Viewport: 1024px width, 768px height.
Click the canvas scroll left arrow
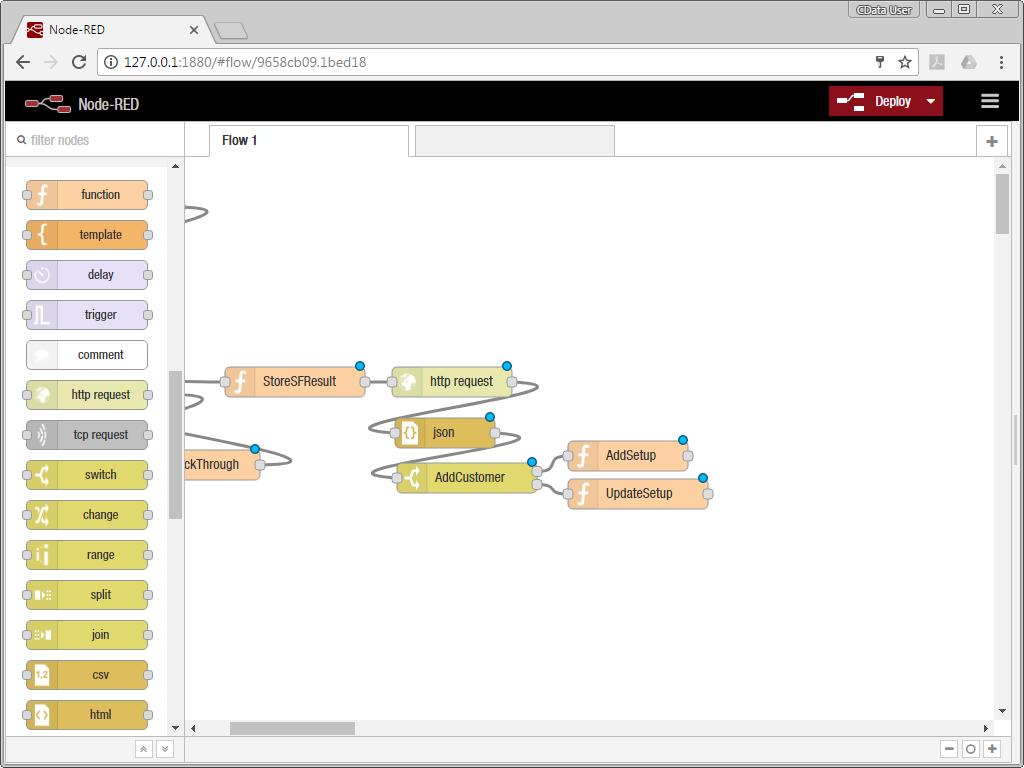tap(193, 728)
